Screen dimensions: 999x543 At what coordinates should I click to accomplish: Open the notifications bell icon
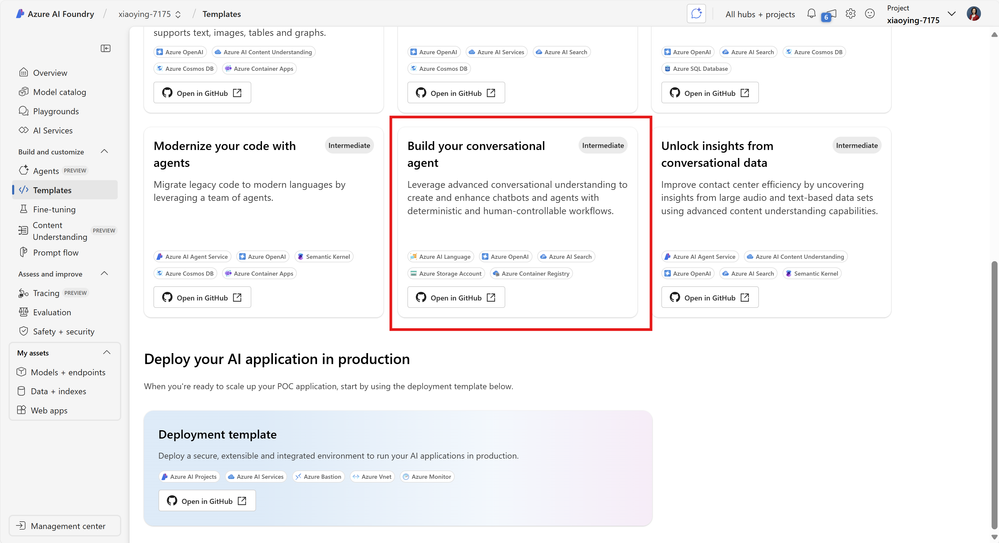click(x=811, y=13)
